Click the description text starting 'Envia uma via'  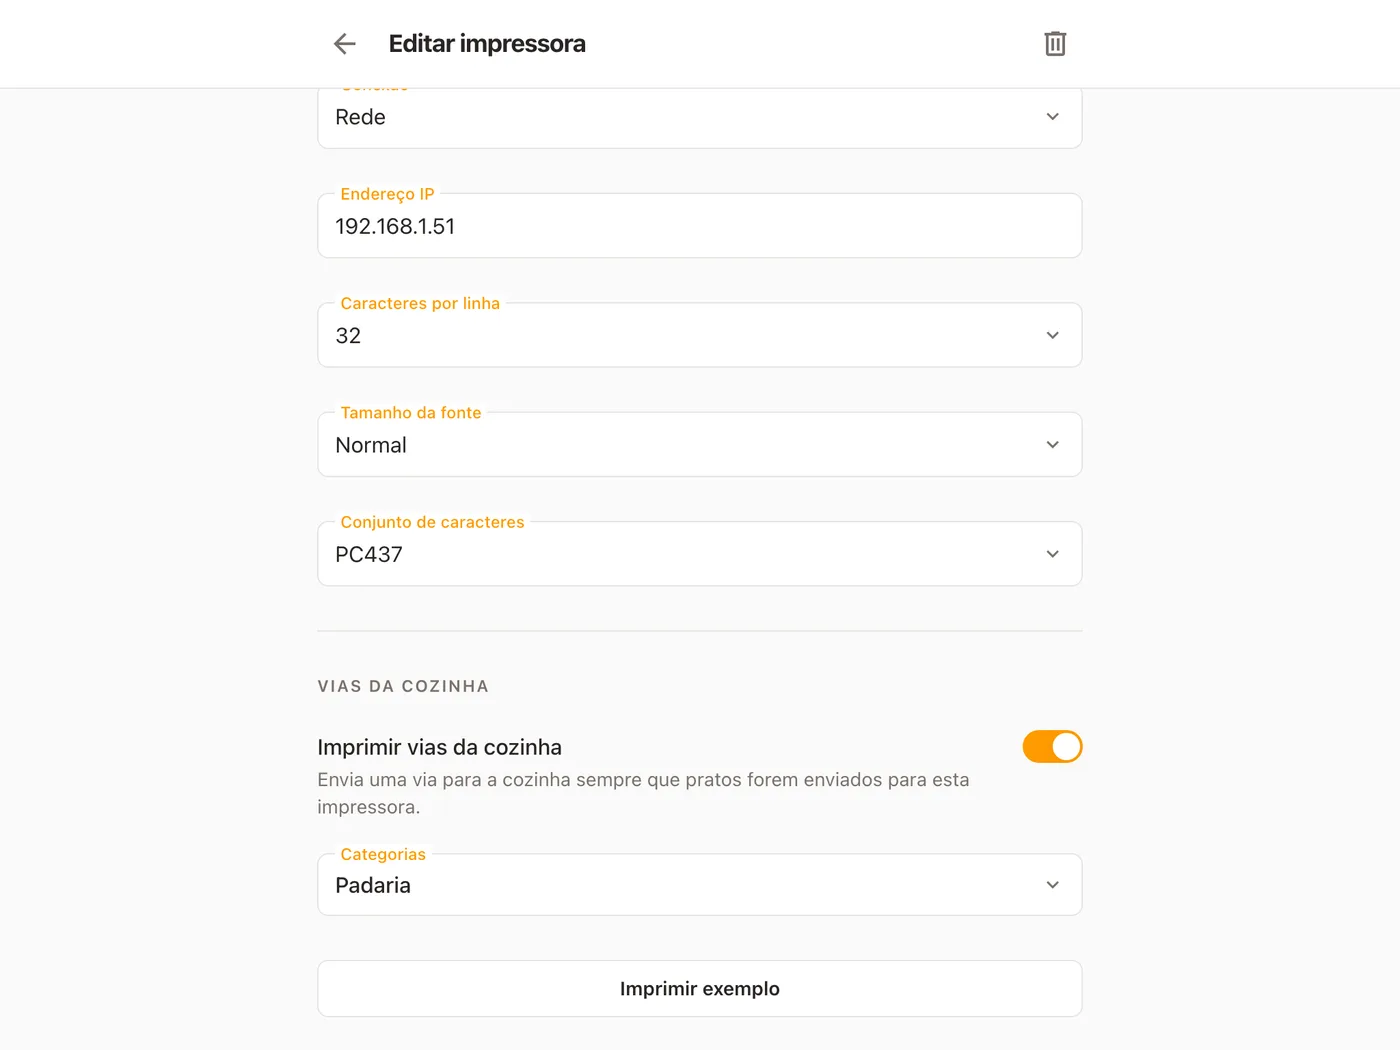click(x=643, y=793)
